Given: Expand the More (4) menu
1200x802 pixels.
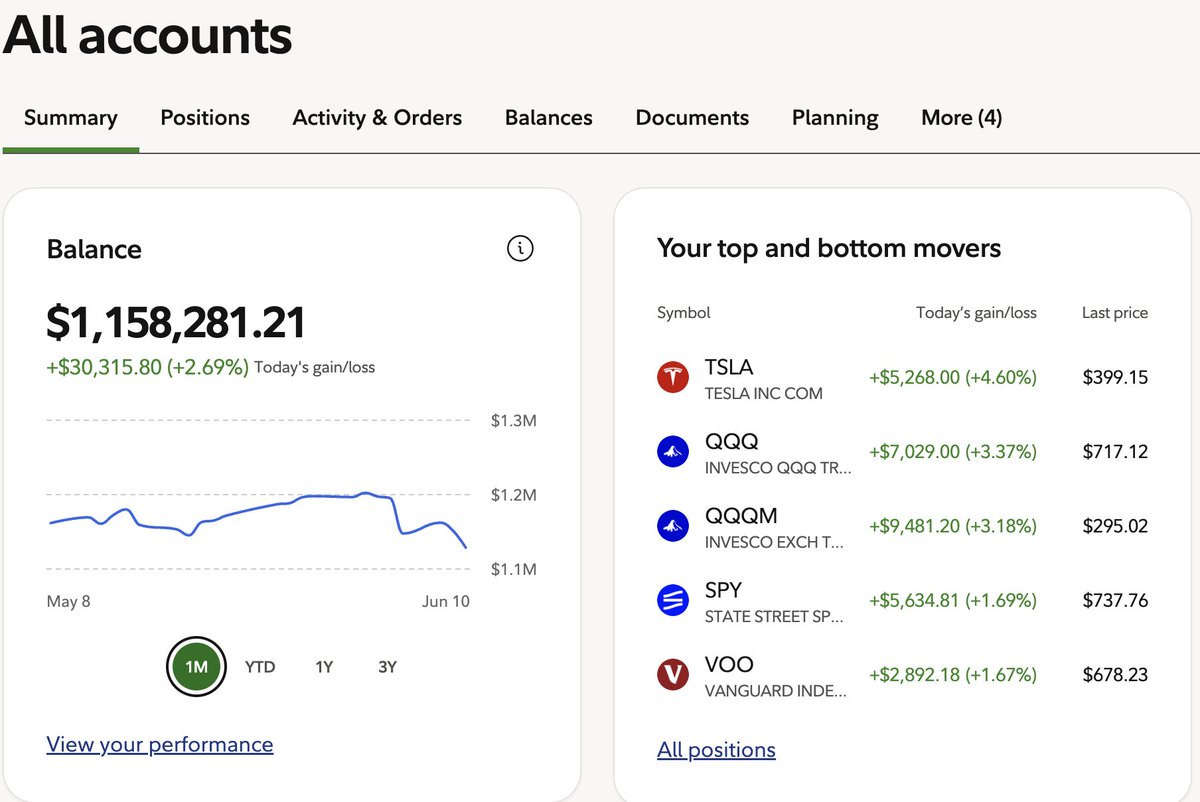Looking at the screenshot, I should pyautogui.click(x=961, y=118).
